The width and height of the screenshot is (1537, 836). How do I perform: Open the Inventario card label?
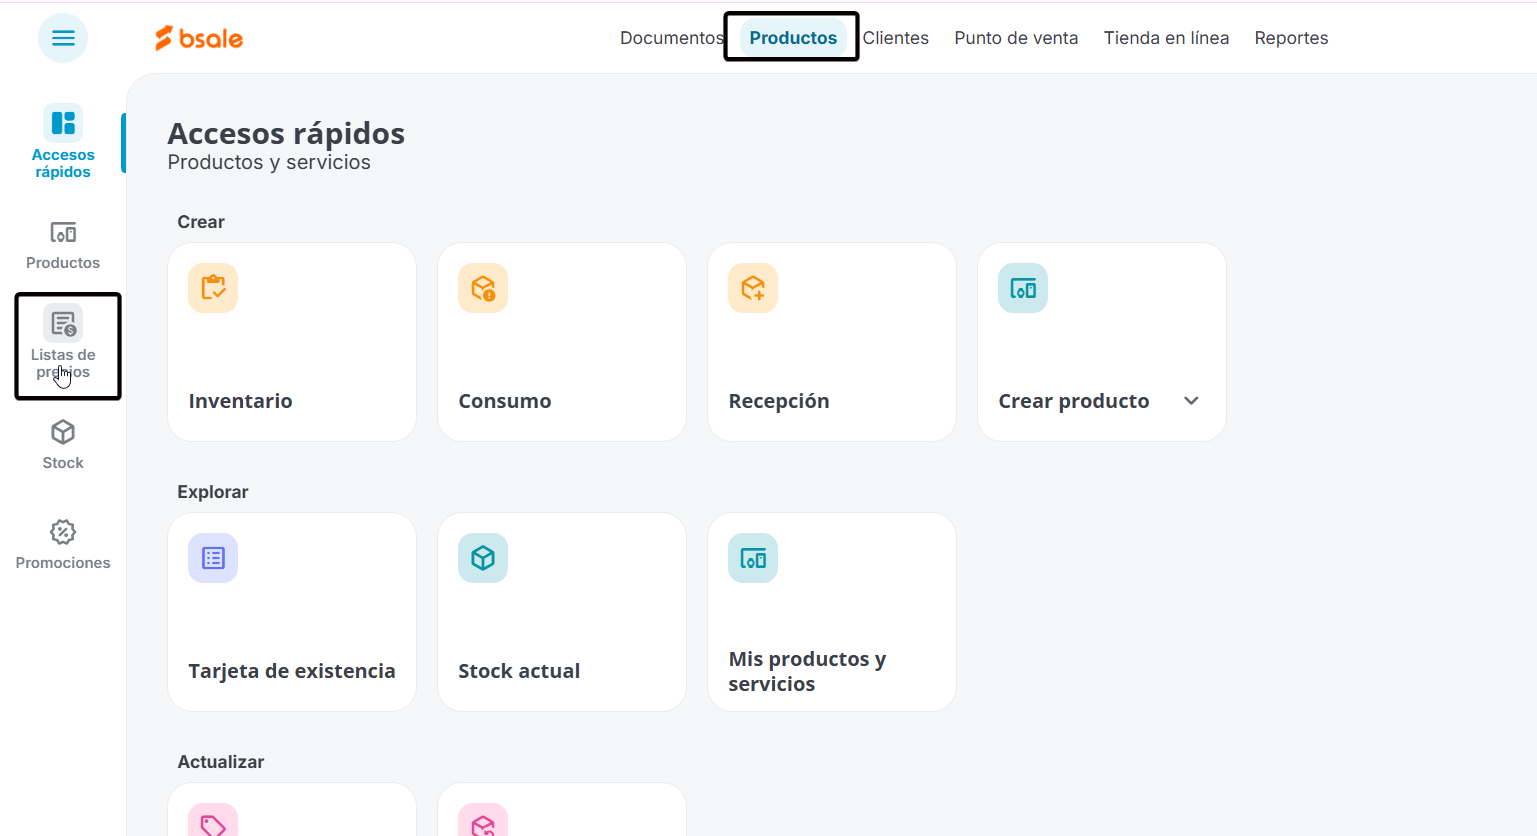tap(240, 401)
